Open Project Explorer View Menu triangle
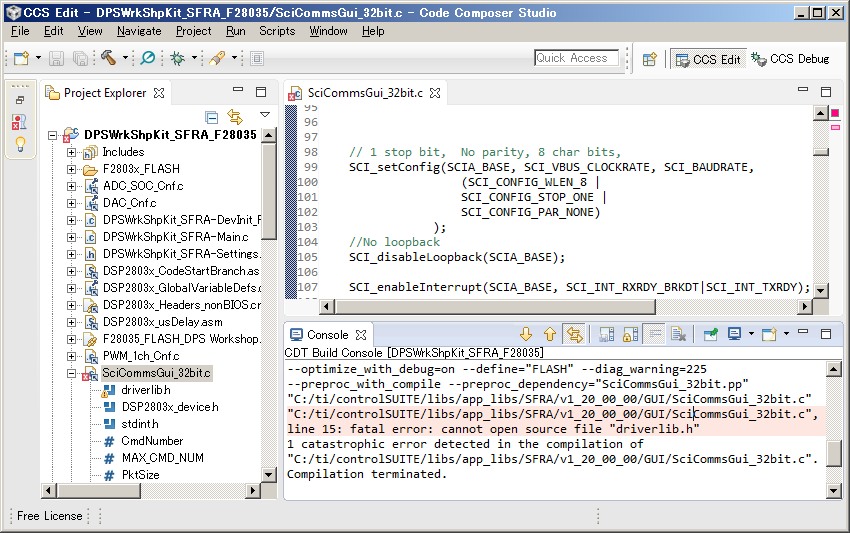 (265, 114)
